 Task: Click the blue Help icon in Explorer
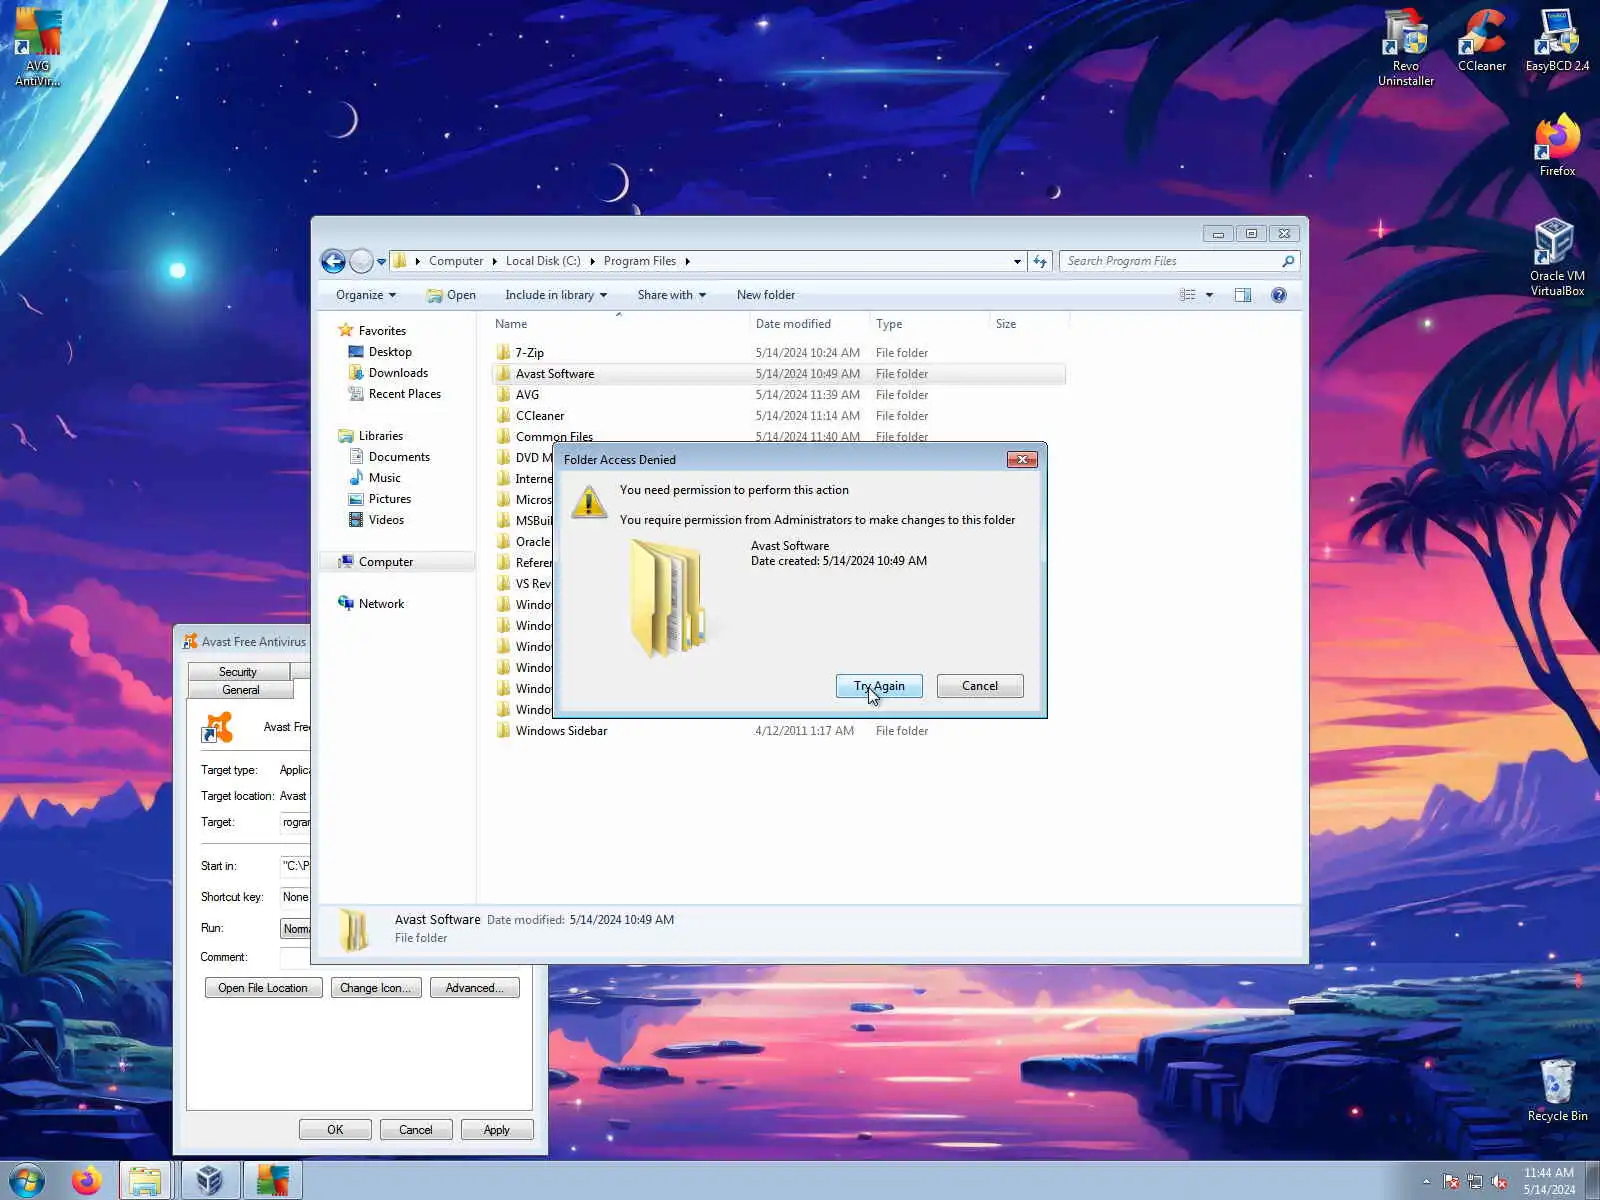1279,295
